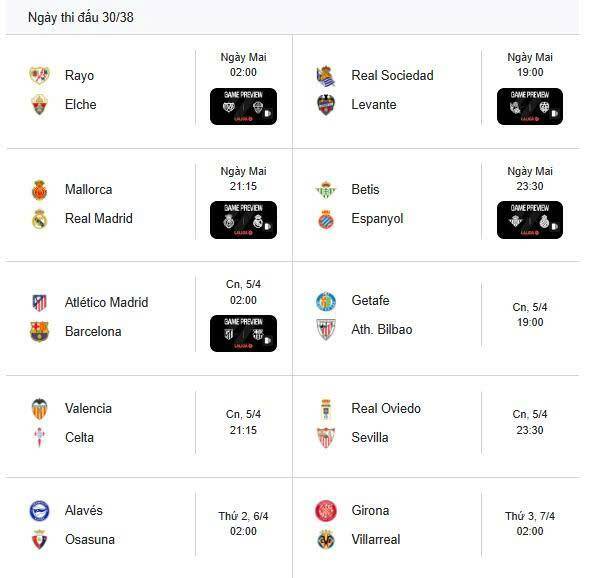Click the Real Madrid crest icon
Viewport: 602px width, 578px height.
[x=39, y=219]
